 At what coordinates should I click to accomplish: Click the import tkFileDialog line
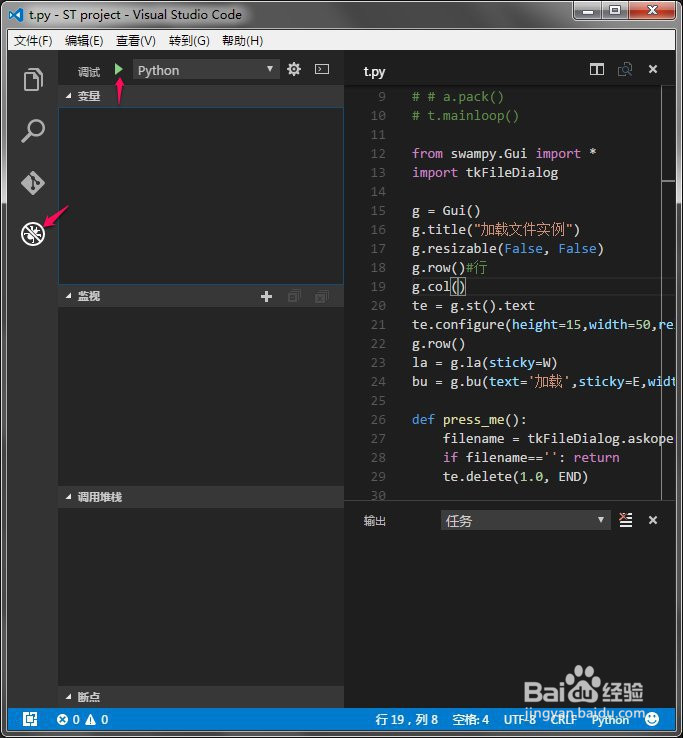tap(485, 173)
